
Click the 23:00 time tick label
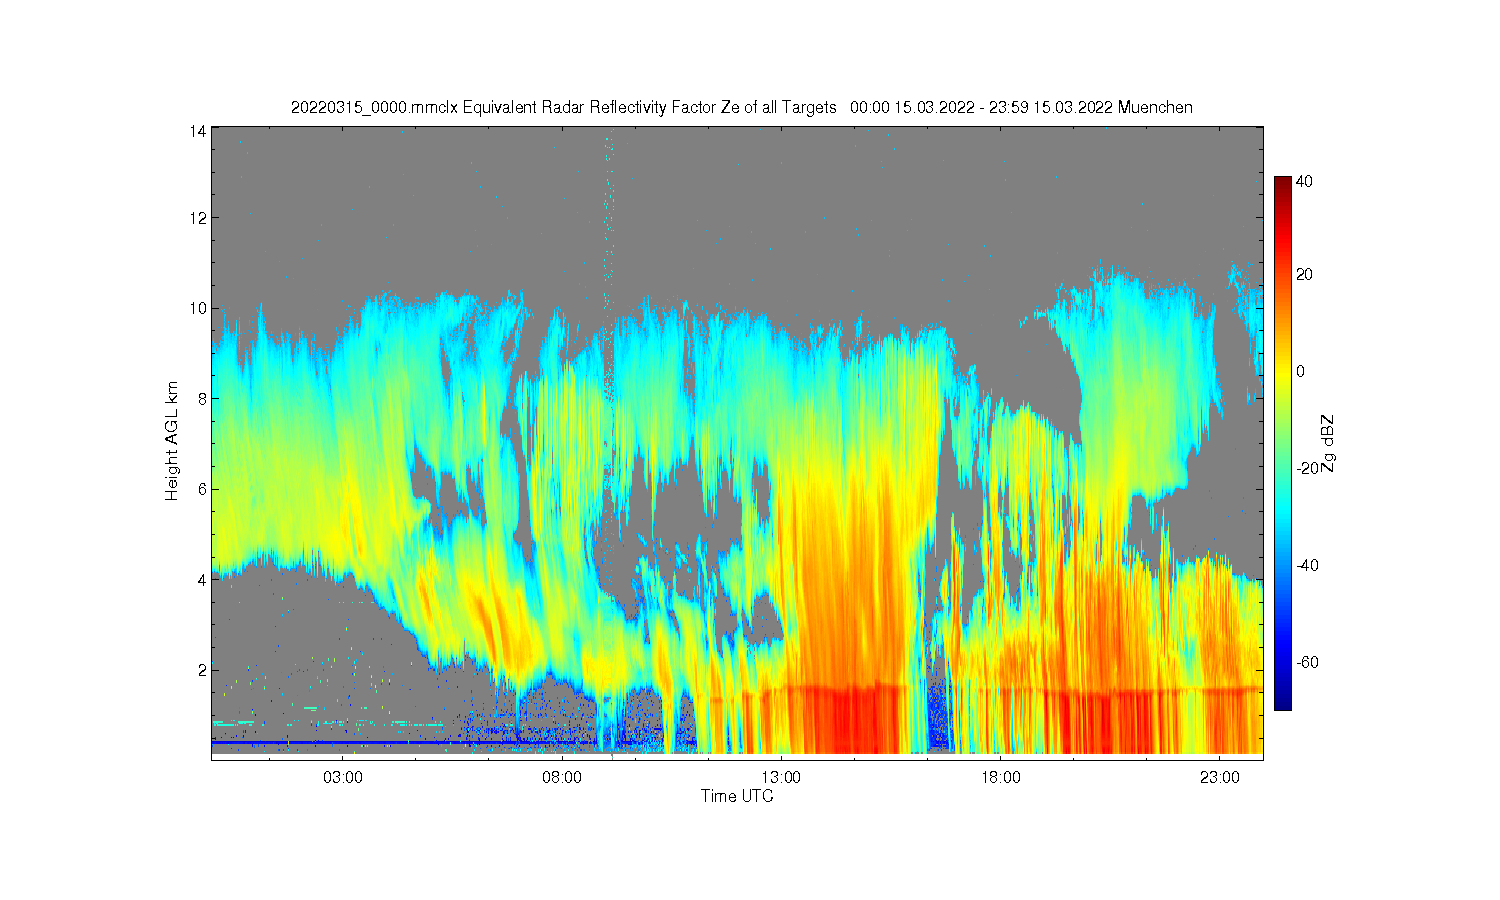point(1219,777)
